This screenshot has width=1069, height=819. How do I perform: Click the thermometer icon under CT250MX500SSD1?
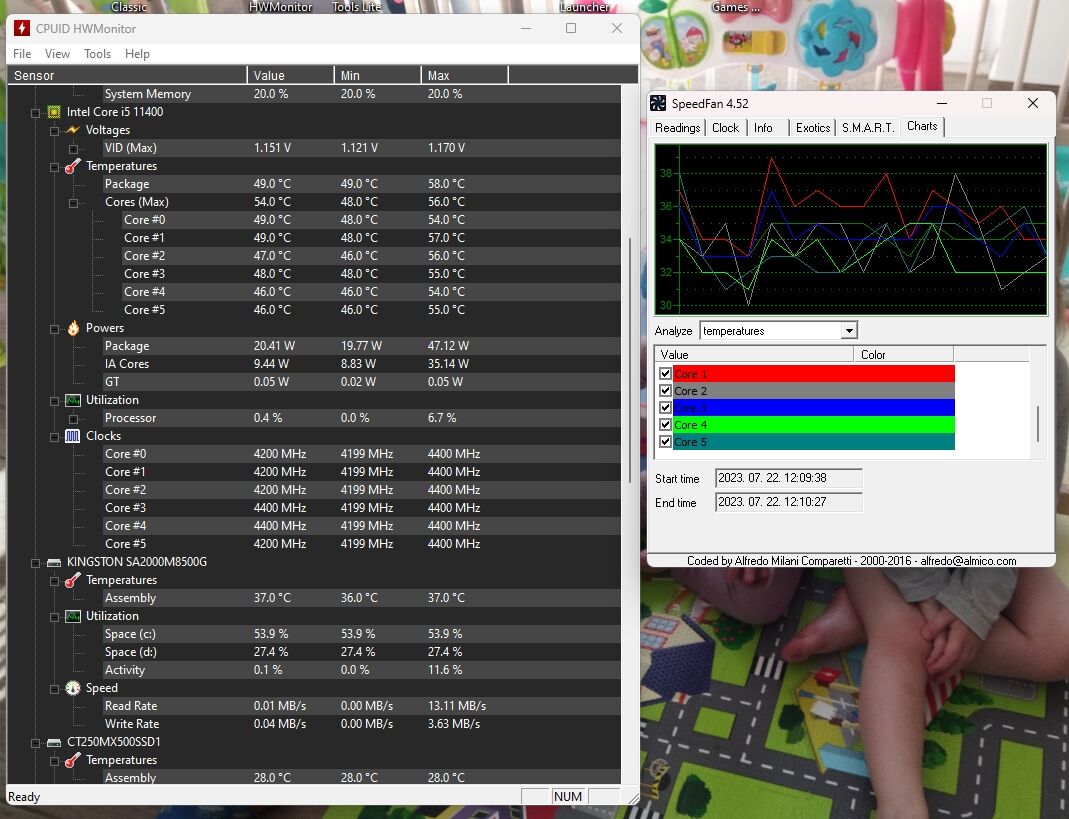[x=73, y=760]
